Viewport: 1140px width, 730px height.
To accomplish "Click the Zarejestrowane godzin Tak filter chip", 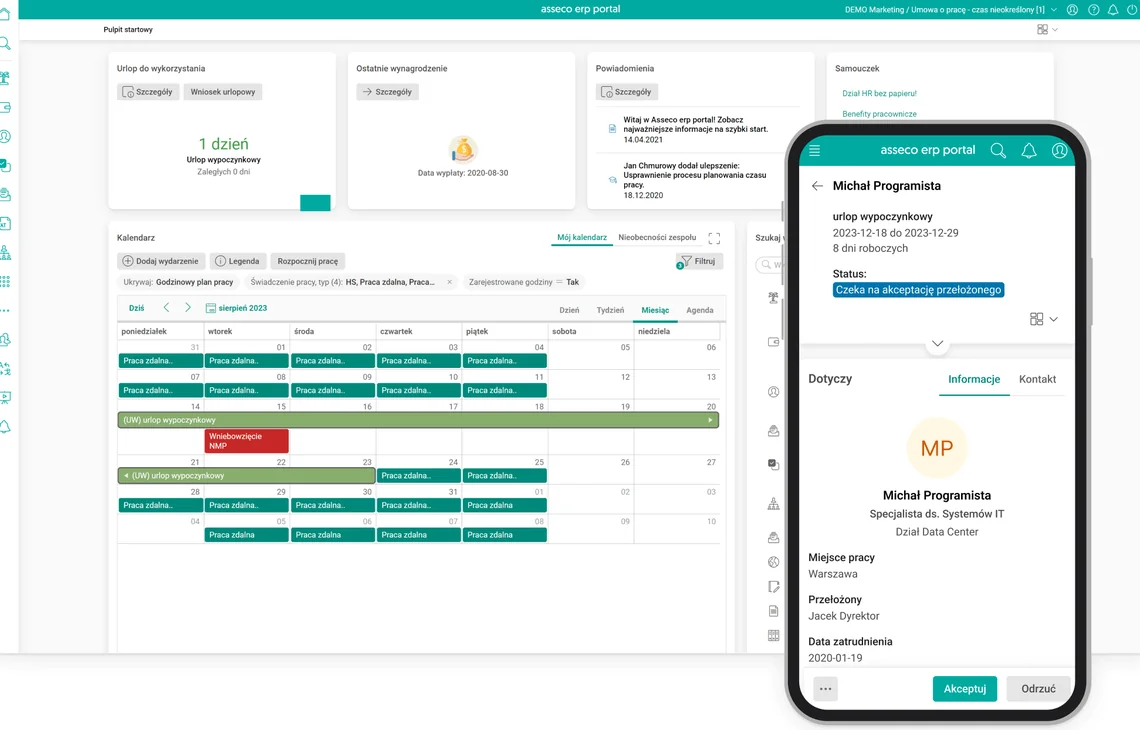I will (523, 282).
